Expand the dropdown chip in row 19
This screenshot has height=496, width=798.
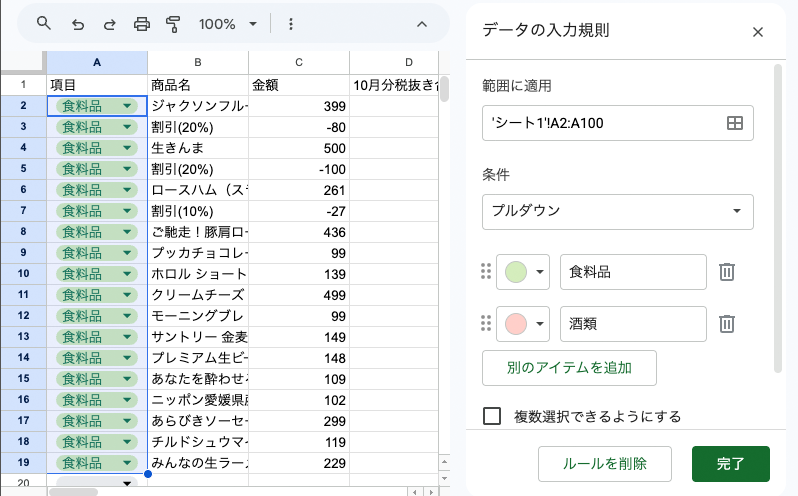127,463
